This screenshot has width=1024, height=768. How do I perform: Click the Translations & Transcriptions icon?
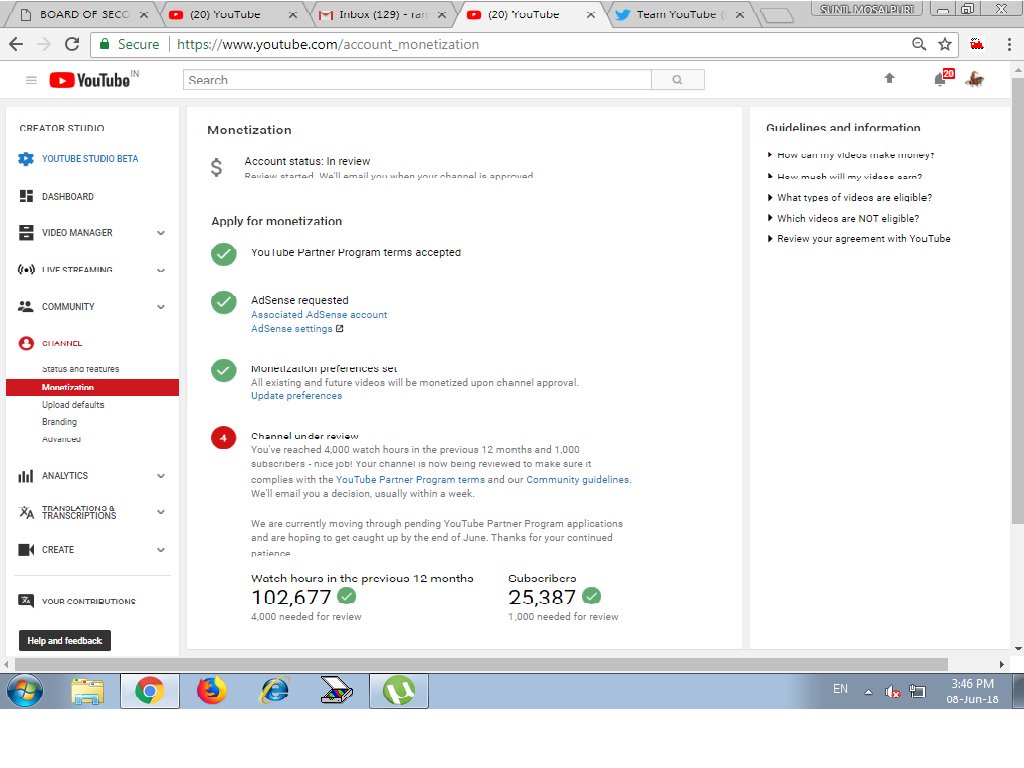click(26, 512)
